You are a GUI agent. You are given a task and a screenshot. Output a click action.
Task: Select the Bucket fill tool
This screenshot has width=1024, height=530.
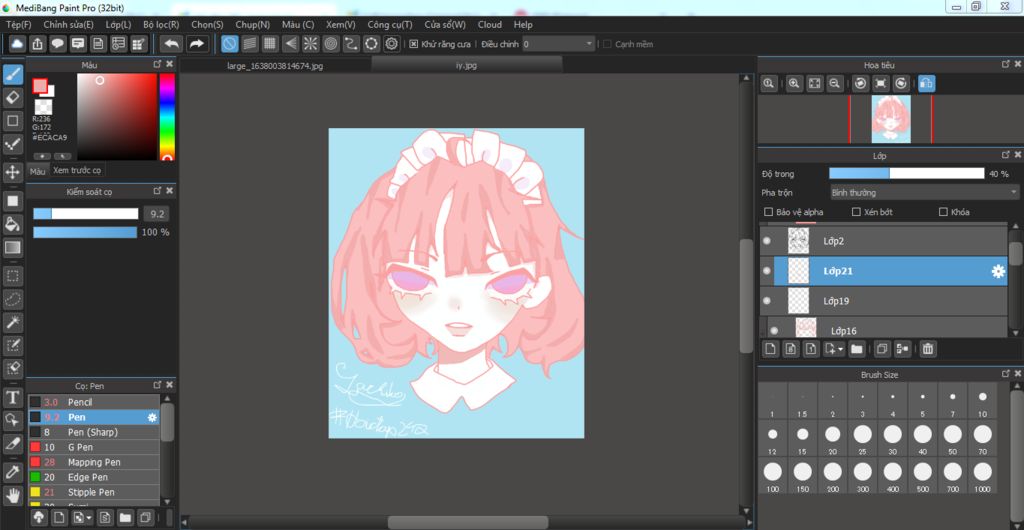click(12, 225)
